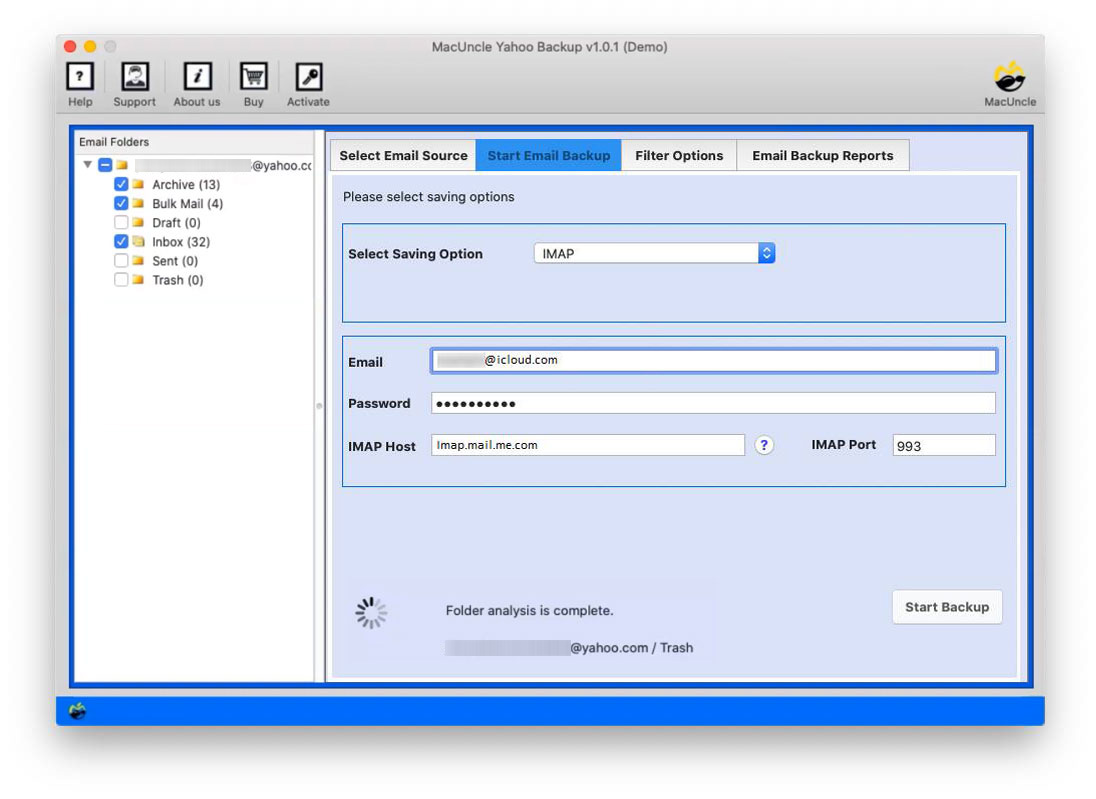Click the Buy cart icon

pyautogui.click(x=253, y=77)
